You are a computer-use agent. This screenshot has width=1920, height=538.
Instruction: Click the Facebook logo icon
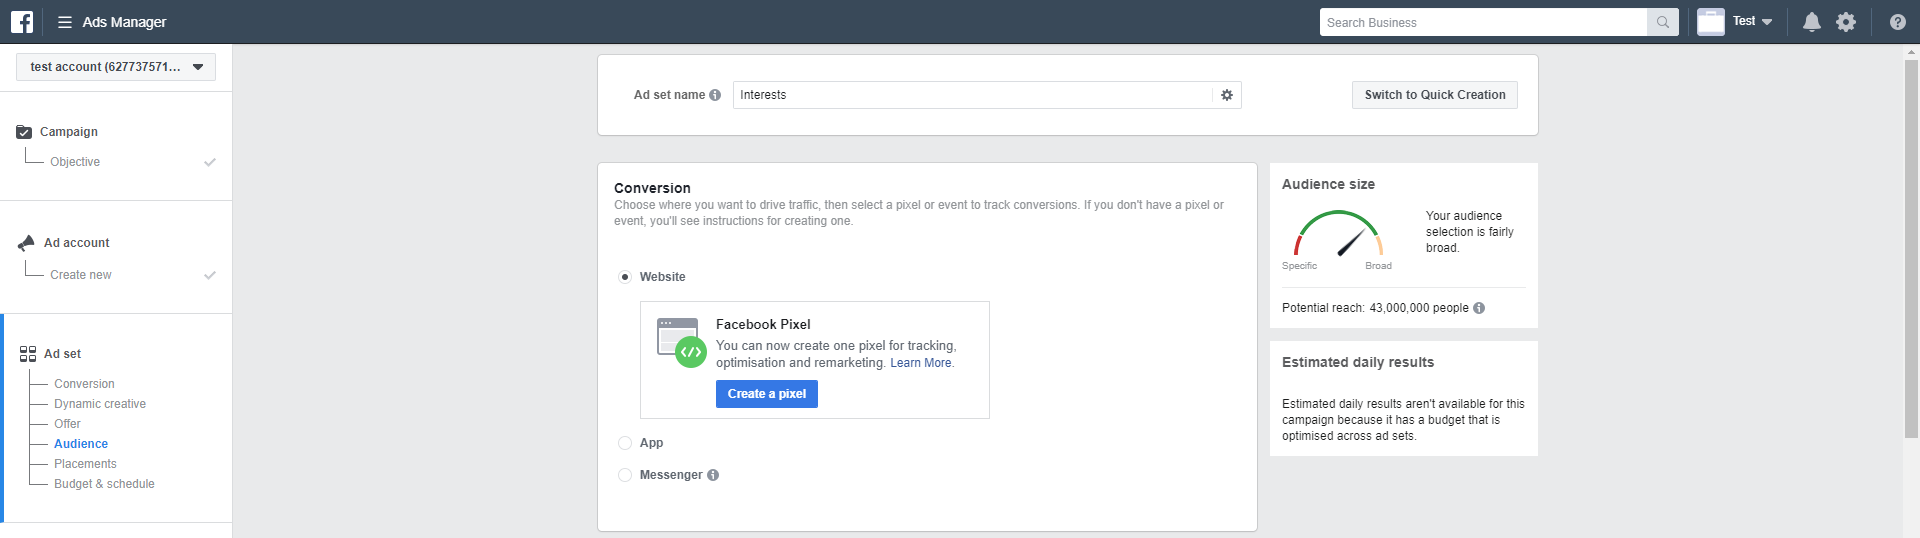pos(22,22)
